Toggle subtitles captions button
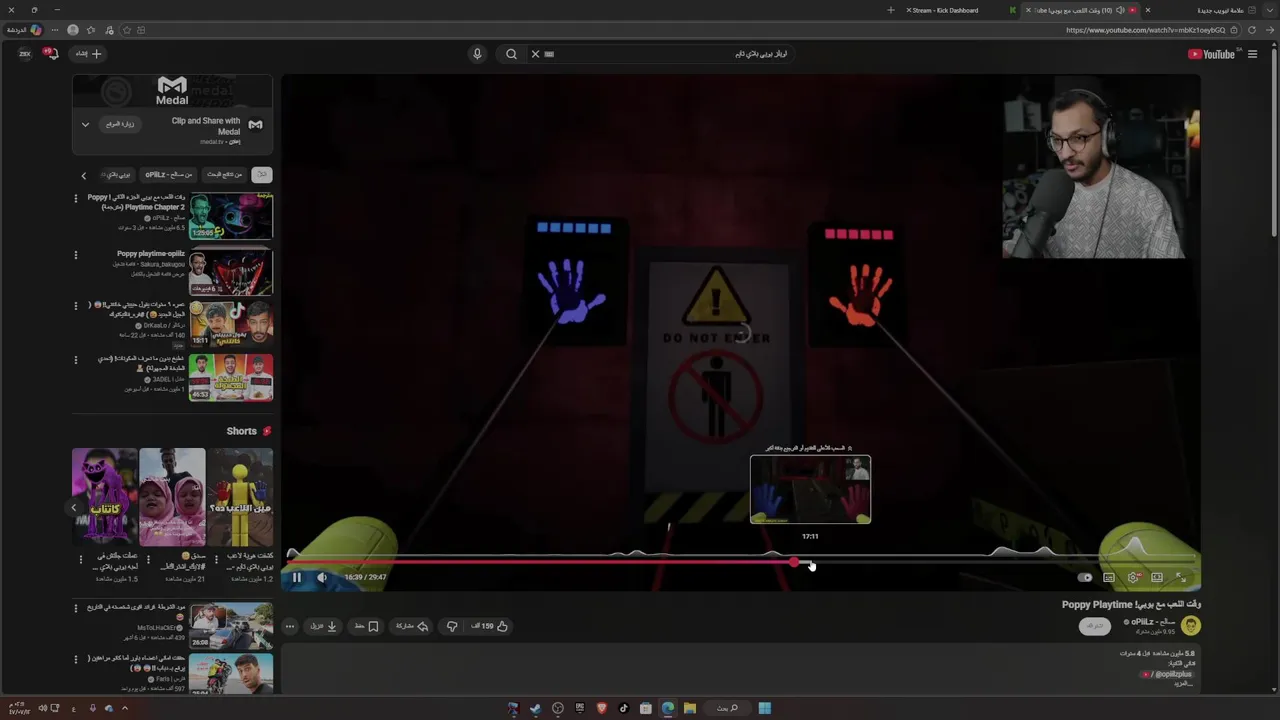This screenshot has width=1280, height=720. coord(1109,577)
